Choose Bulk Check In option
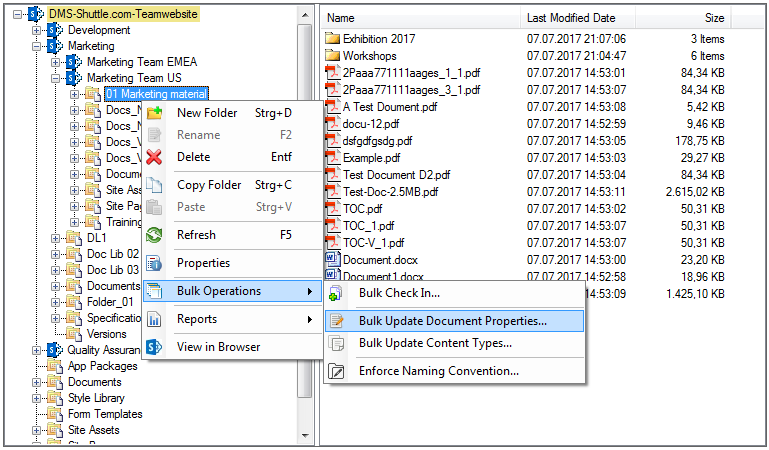Image resolution: width=769 pixels, height=450 pixels. (x=454, y=293)
